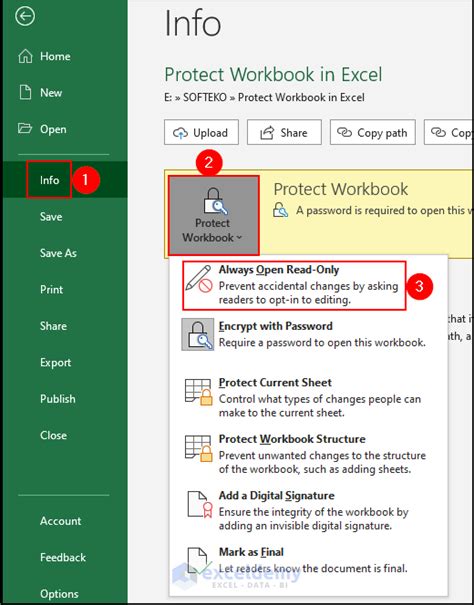This screenshot has height=605, width=474.
Task: Open Excel Options at sidebar bottom
Action: coord(59,594)
